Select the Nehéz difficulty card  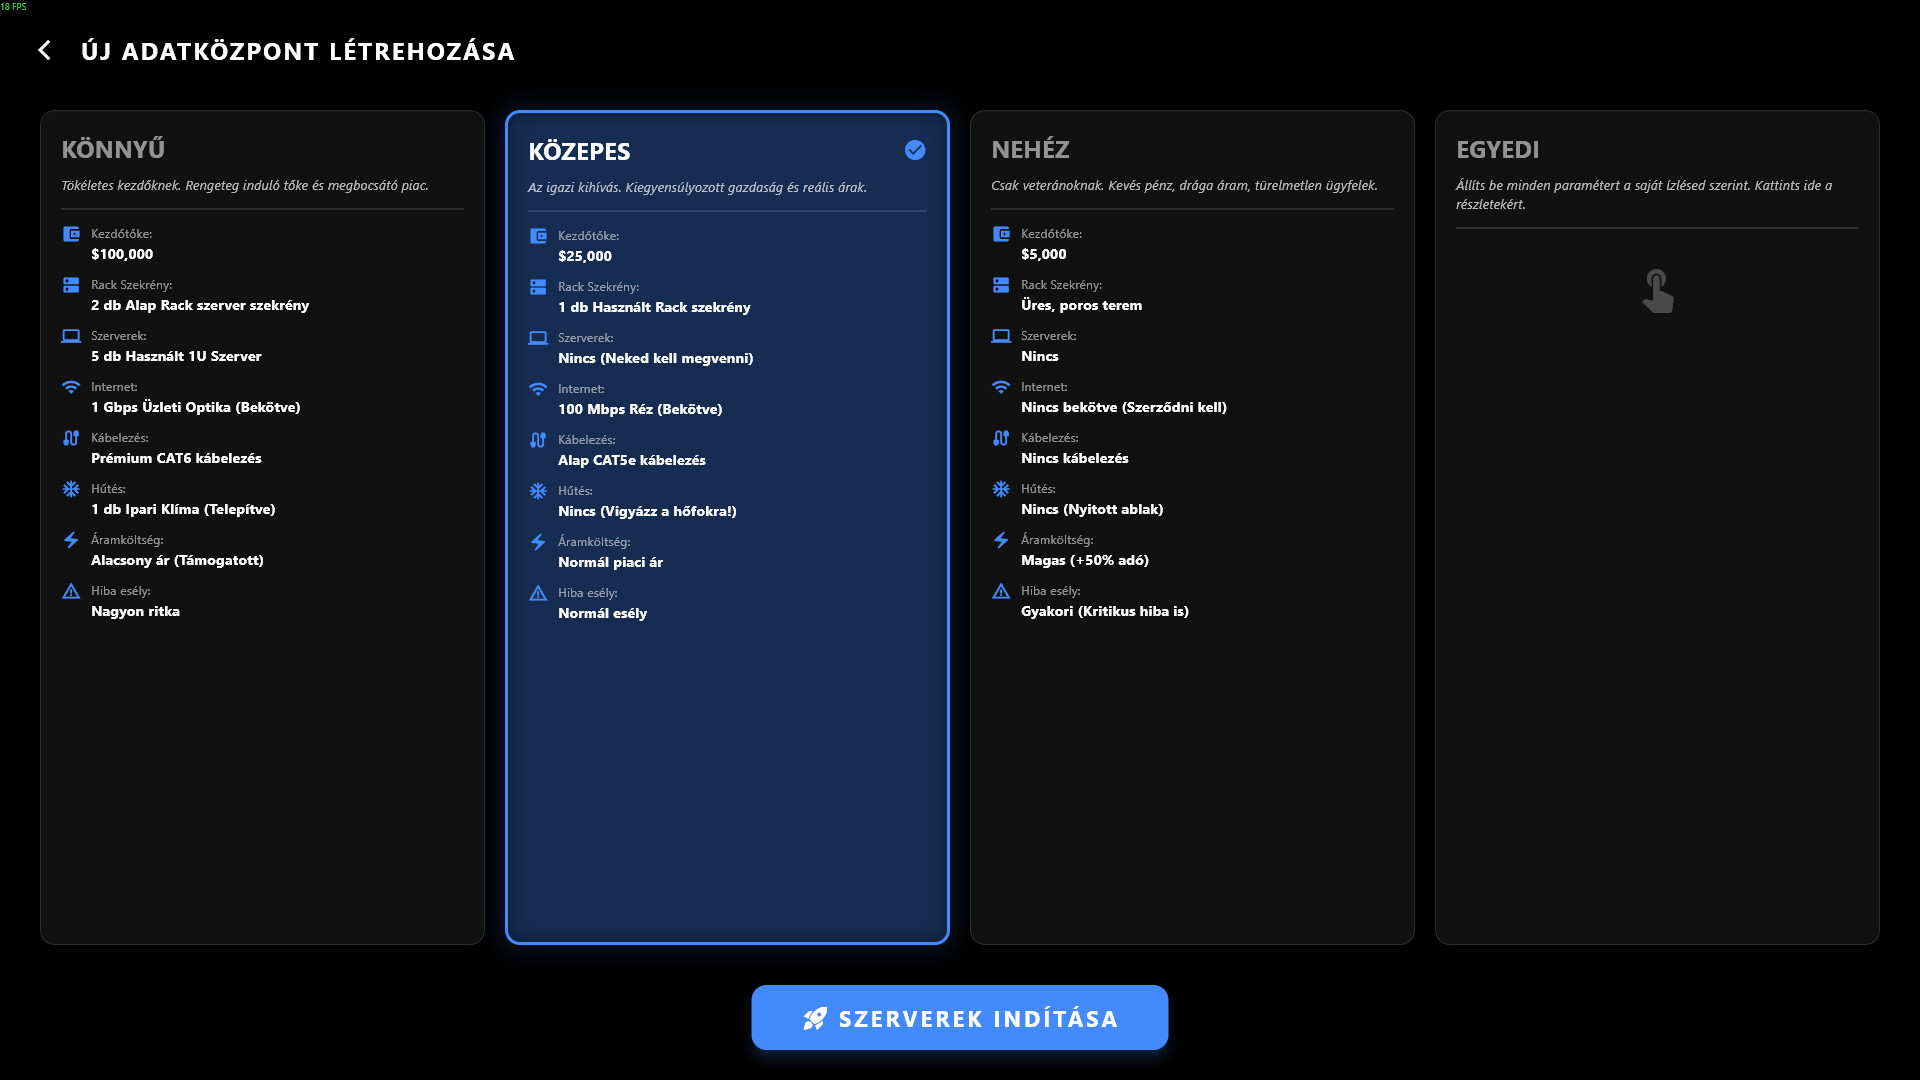click(1192, 527)
